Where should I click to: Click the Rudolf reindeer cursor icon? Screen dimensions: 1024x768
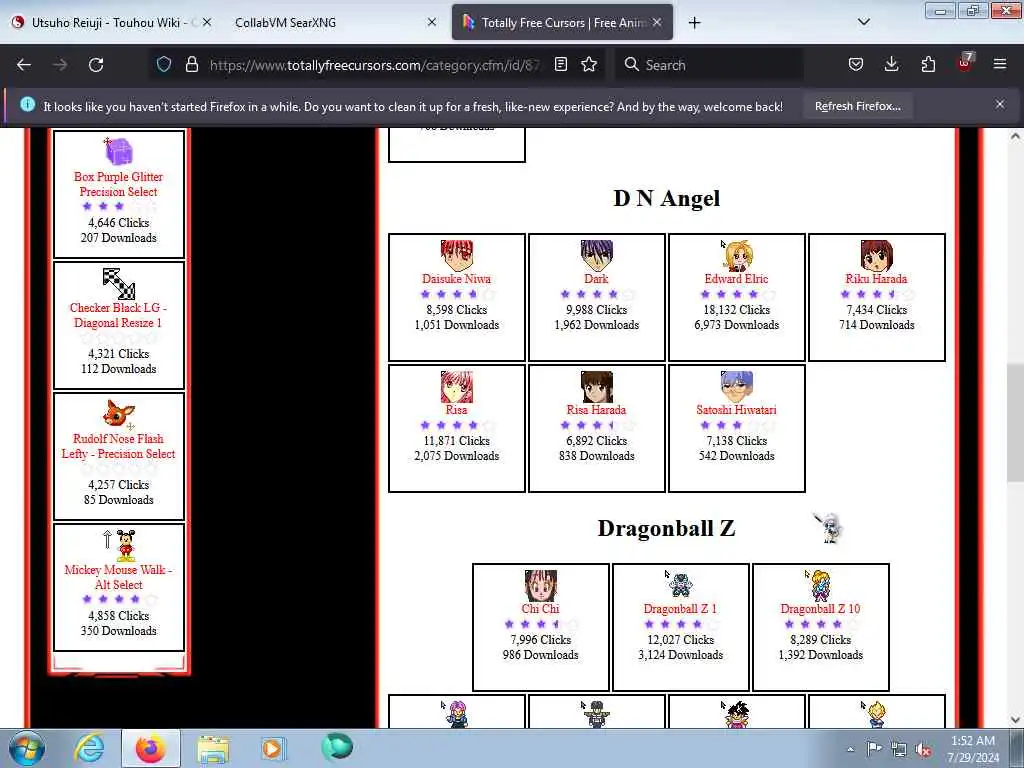119,415
